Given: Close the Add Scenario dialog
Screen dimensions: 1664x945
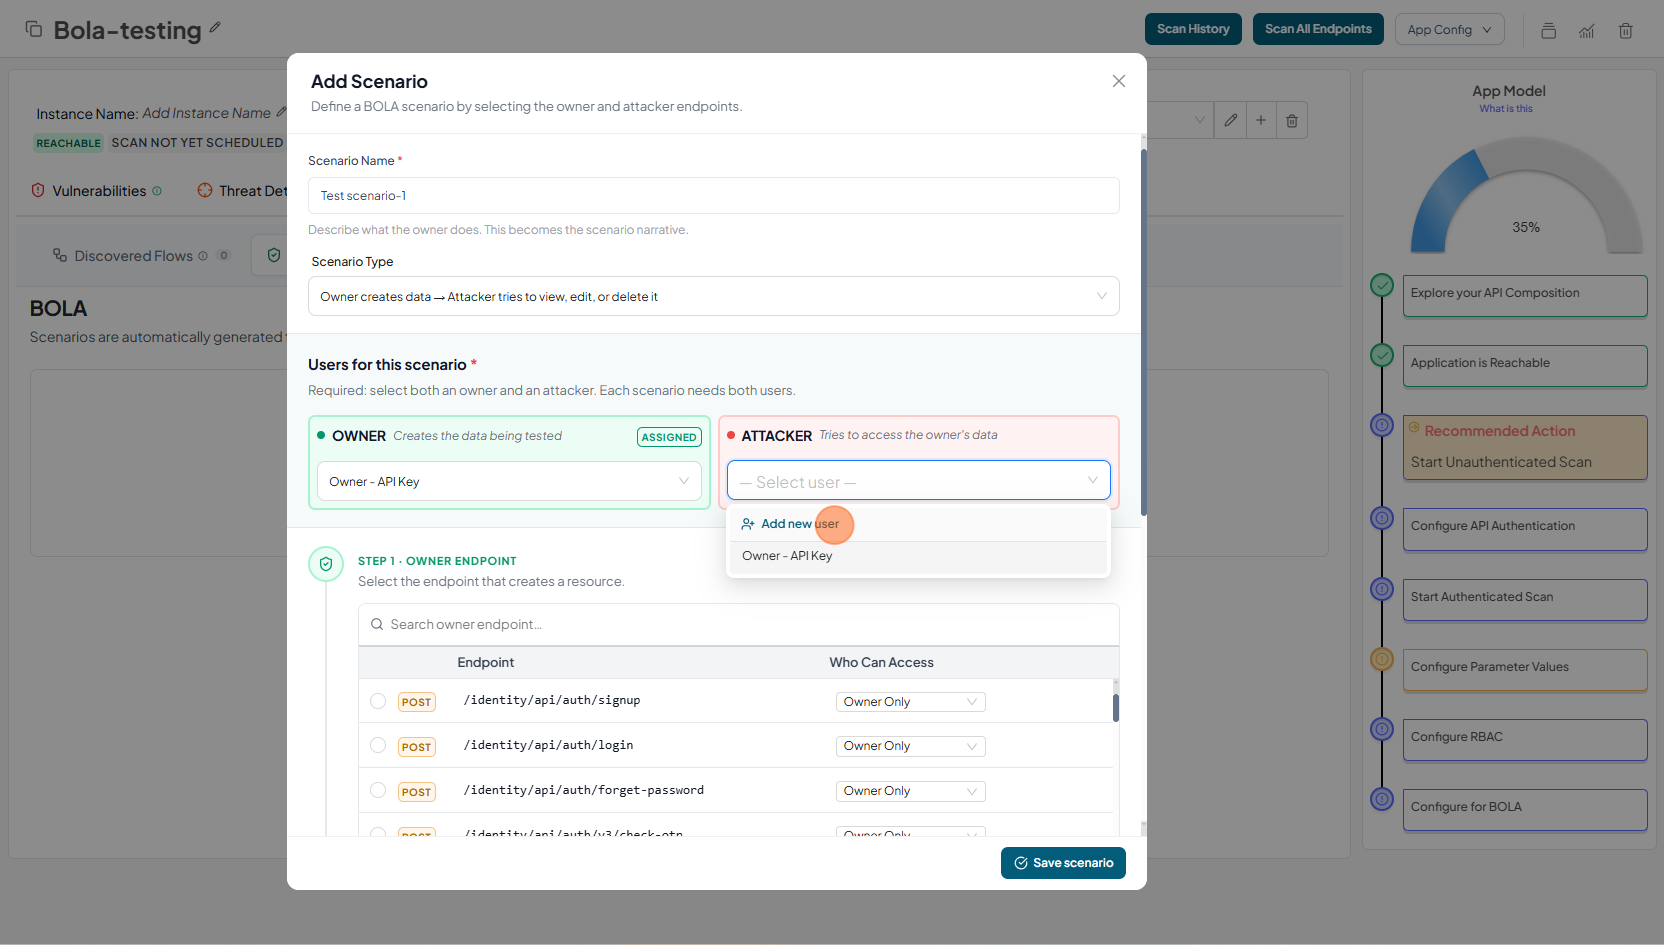Looking at the screenshot, I should (x=1119, y=81).
